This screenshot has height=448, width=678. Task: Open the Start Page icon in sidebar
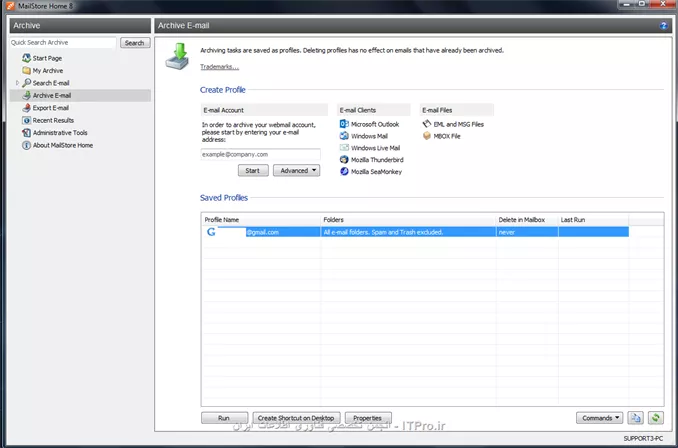(x=26, y=58)
